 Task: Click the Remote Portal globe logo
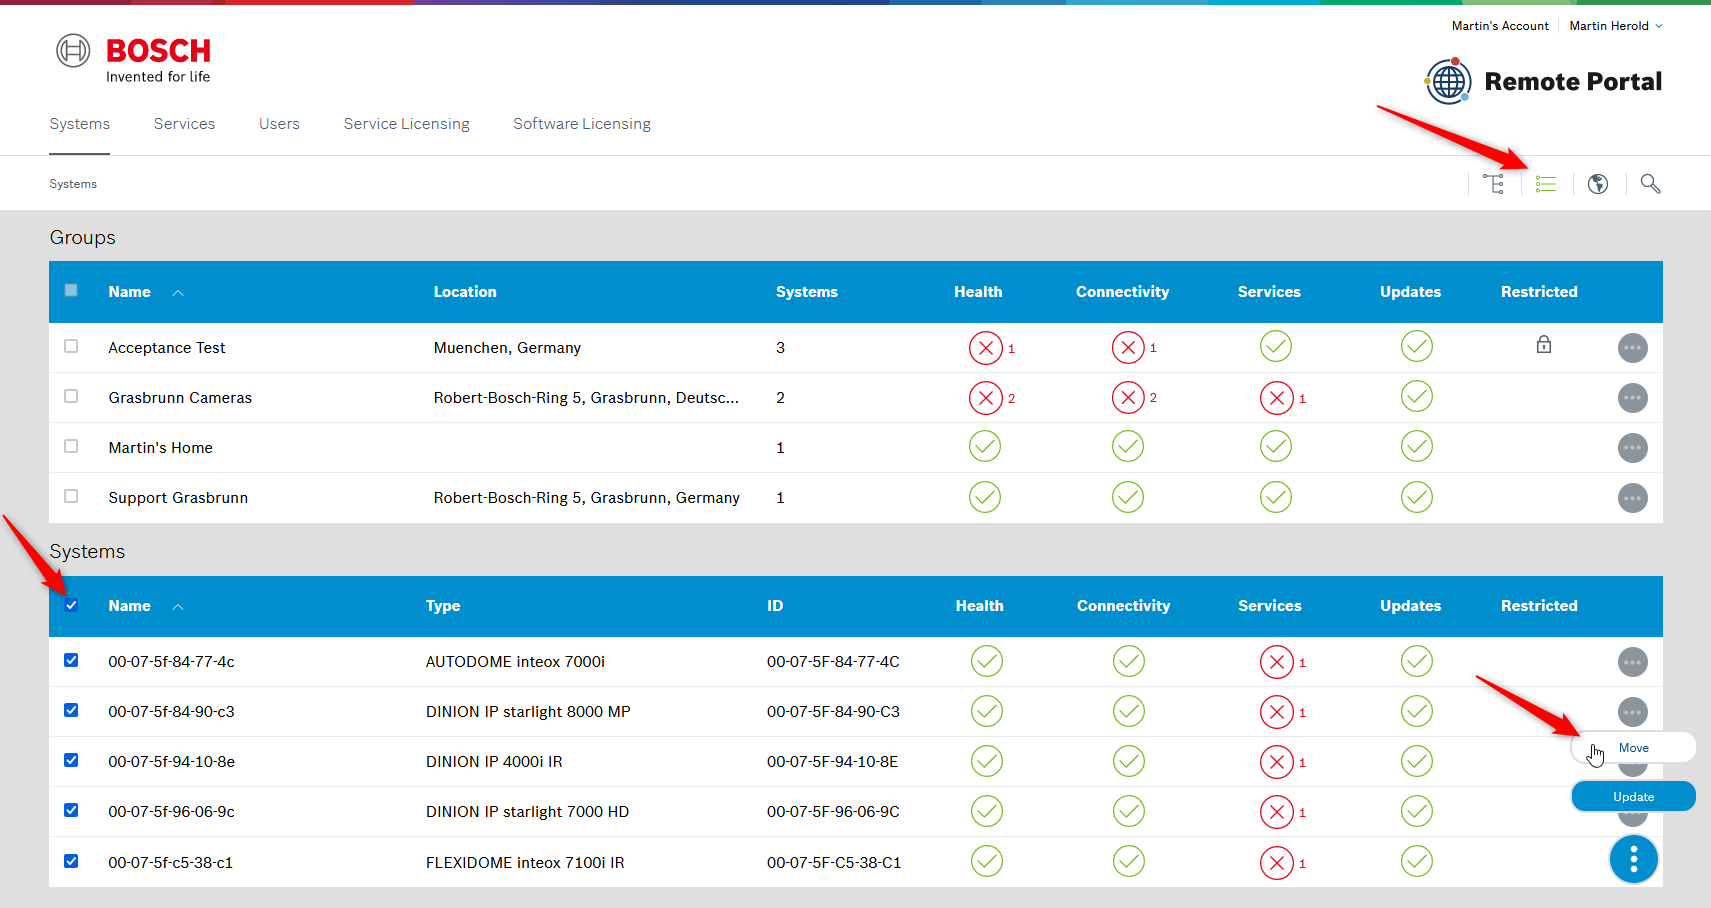tap(1448, 81)
